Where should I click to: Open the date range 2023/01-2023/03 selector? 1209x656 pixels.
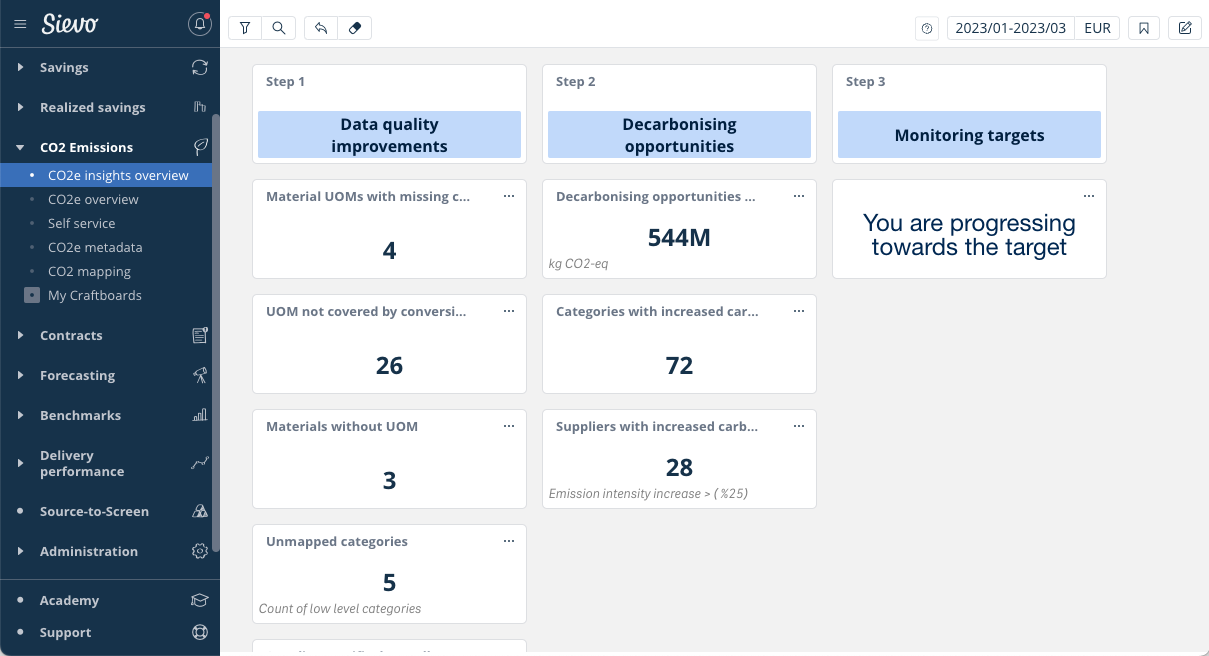[x=1010, y=28]
